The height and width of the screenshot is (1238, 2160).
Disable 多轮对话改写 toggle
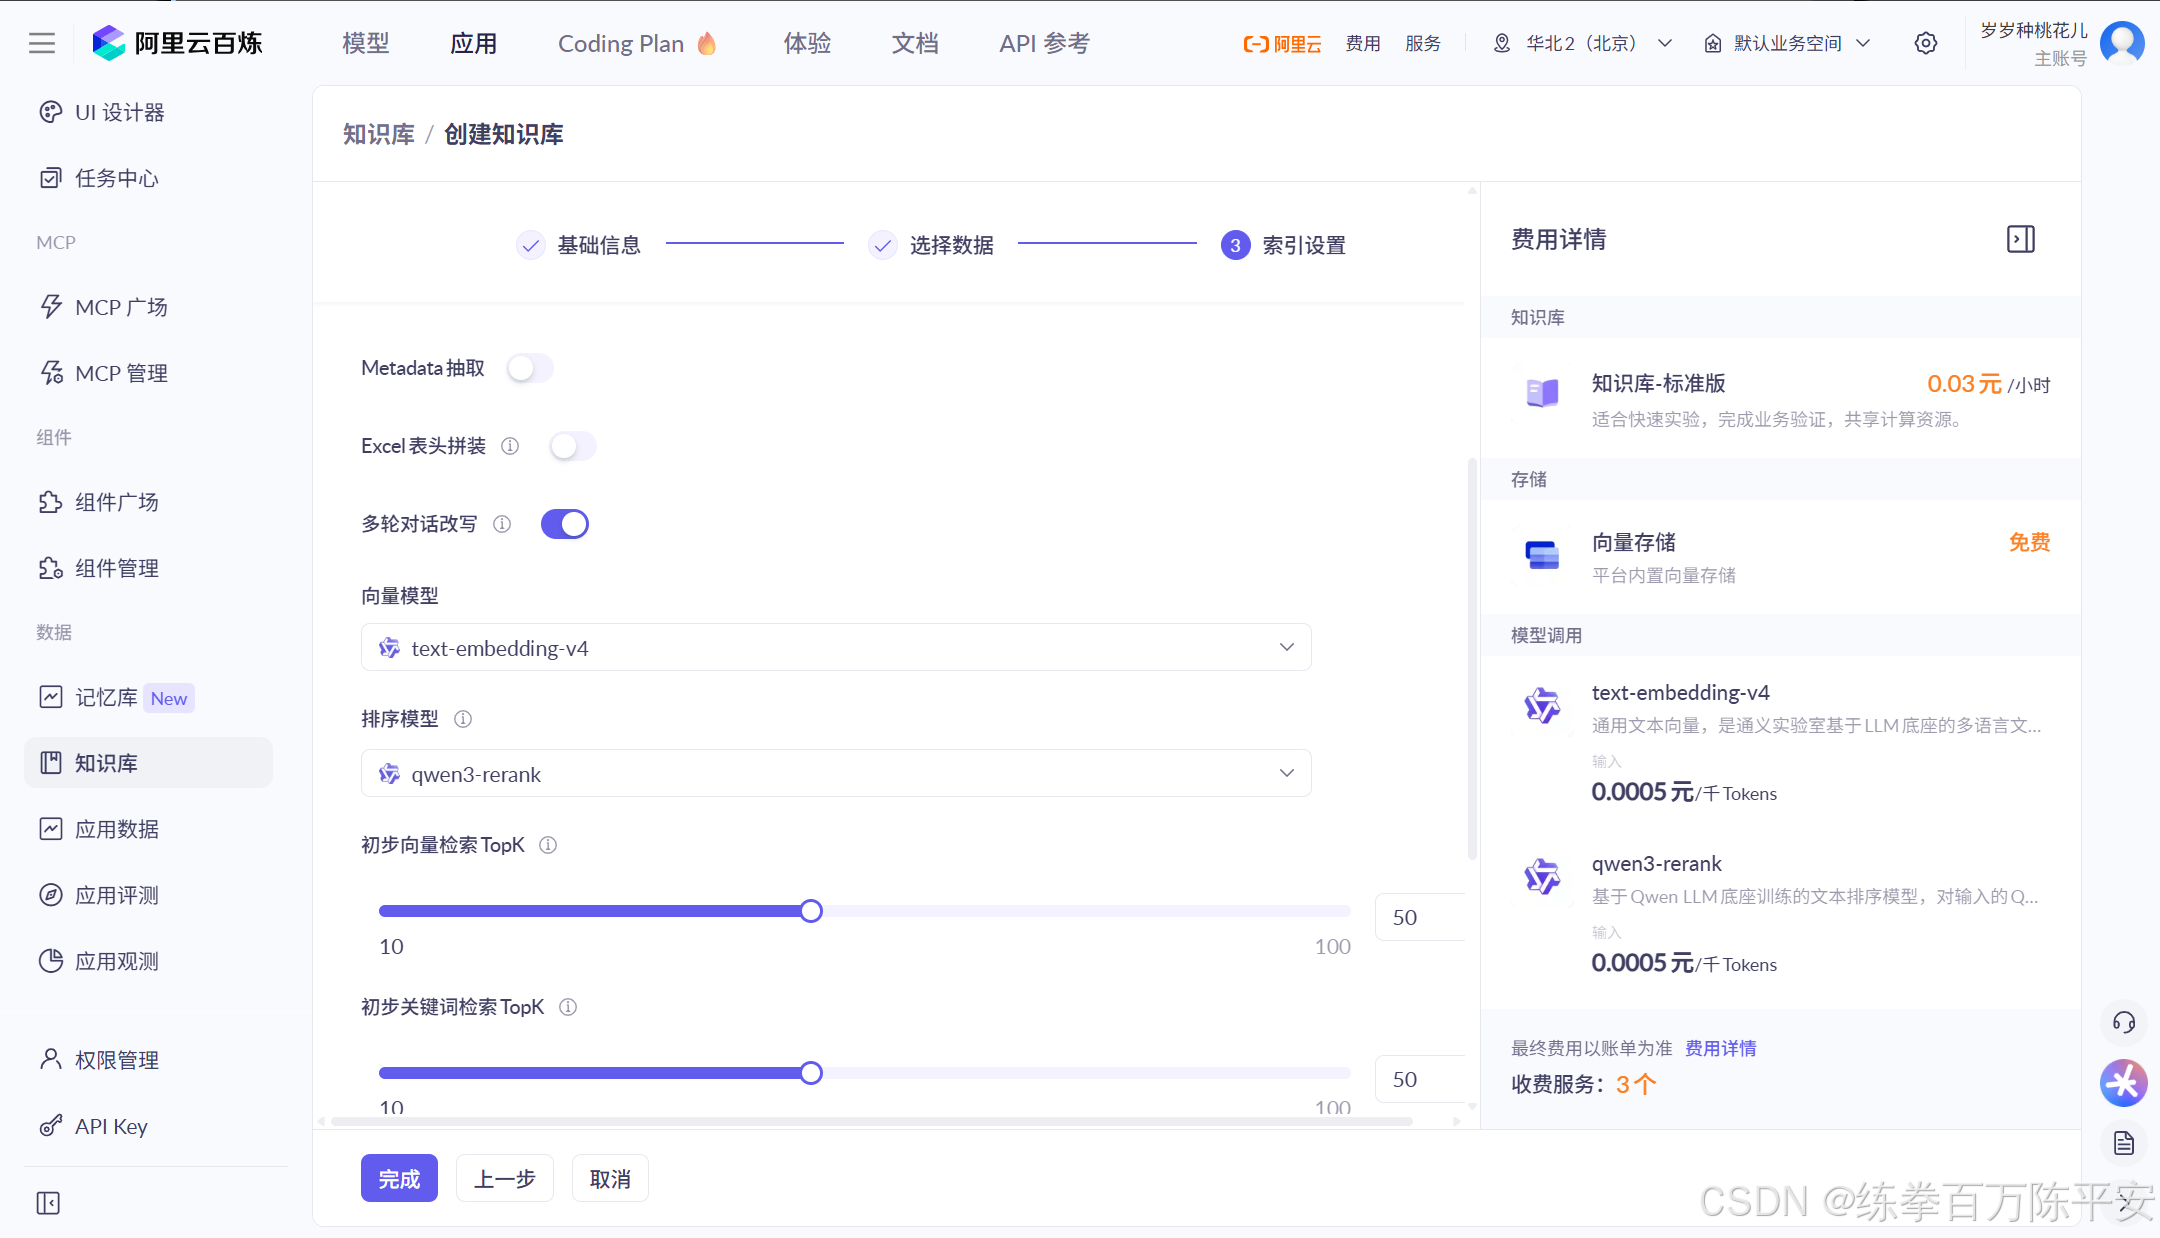pos(565,524)
